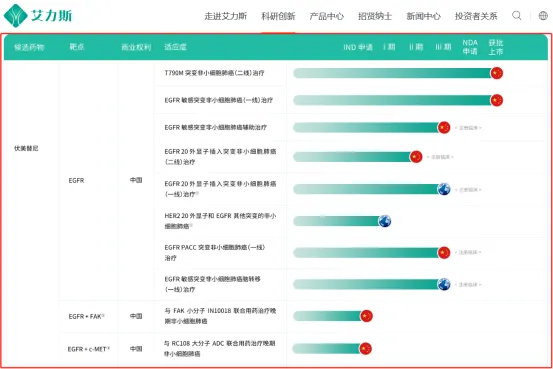Click China flag on T790M second-line row
This screenshot has height=369, width=553.
(496, 73)
